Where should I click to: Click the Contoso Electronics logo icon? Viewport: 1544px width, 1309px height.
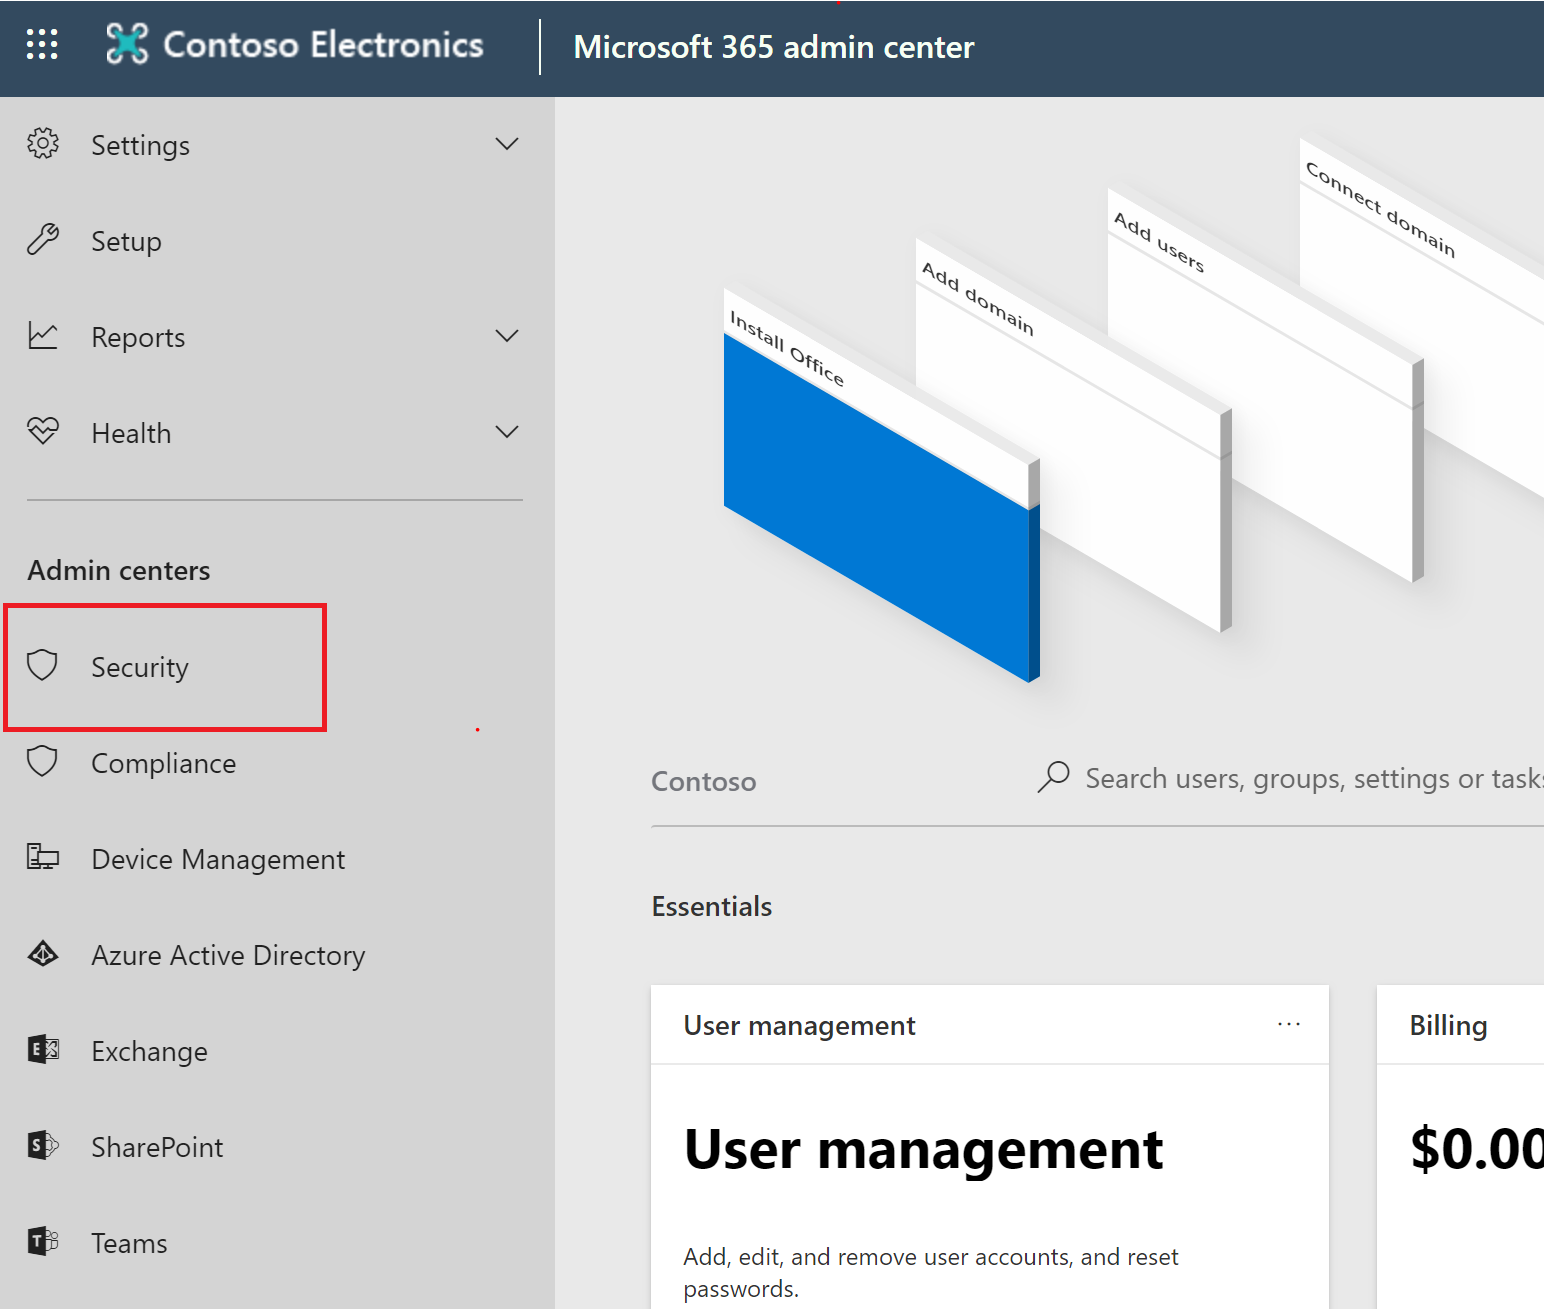coord(127,45)
